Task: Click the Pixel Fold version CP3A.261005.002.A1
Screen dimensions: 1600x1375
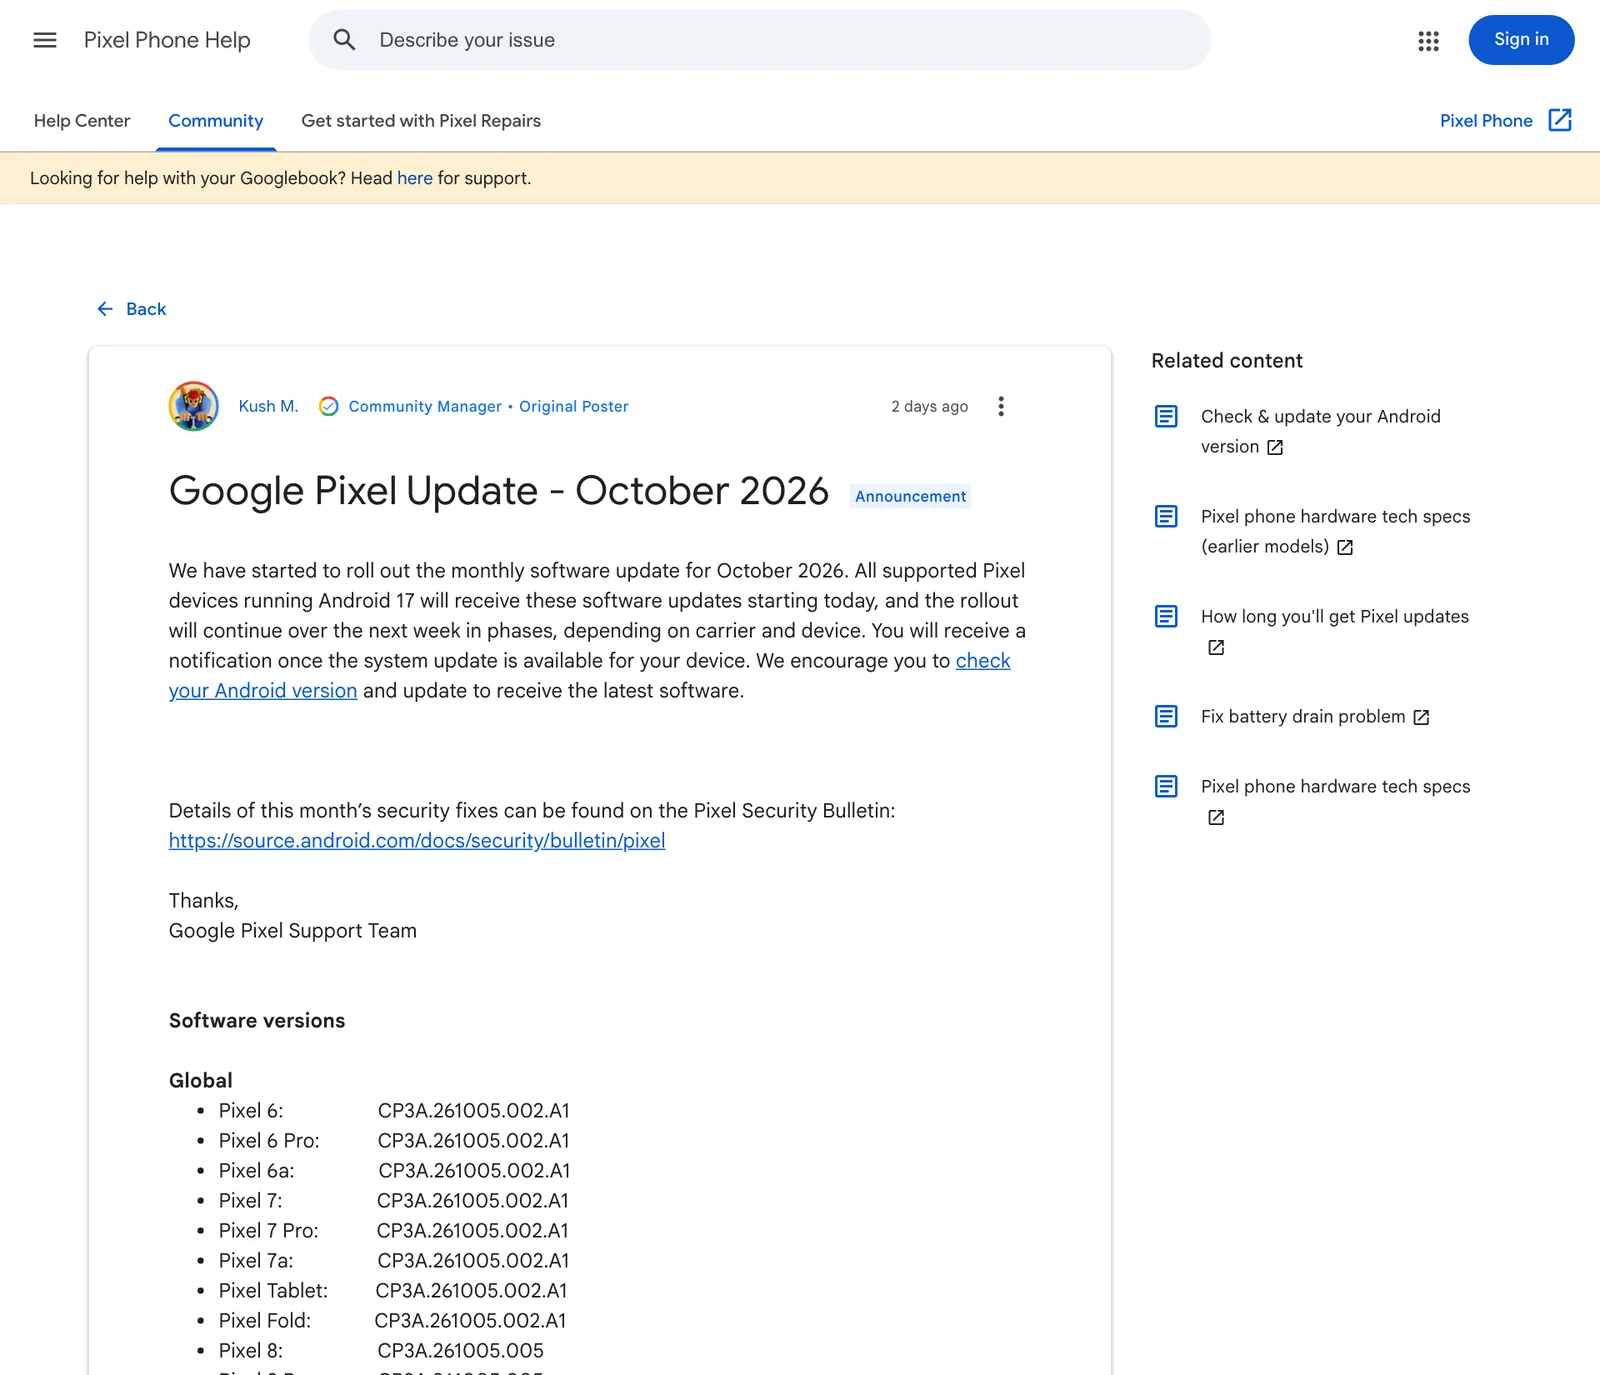Action: point(470,1321)
